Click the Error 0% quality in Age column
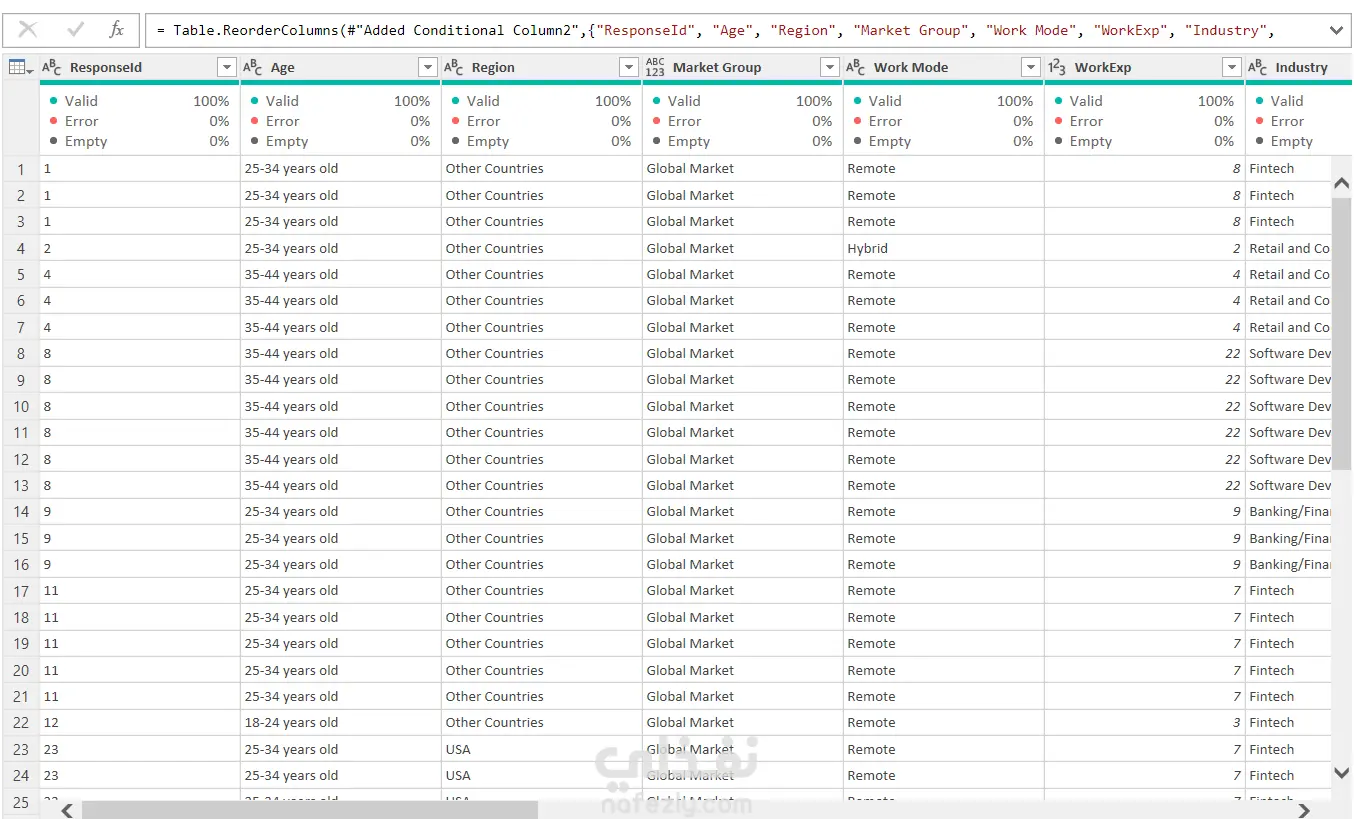 tap(341, 121)
